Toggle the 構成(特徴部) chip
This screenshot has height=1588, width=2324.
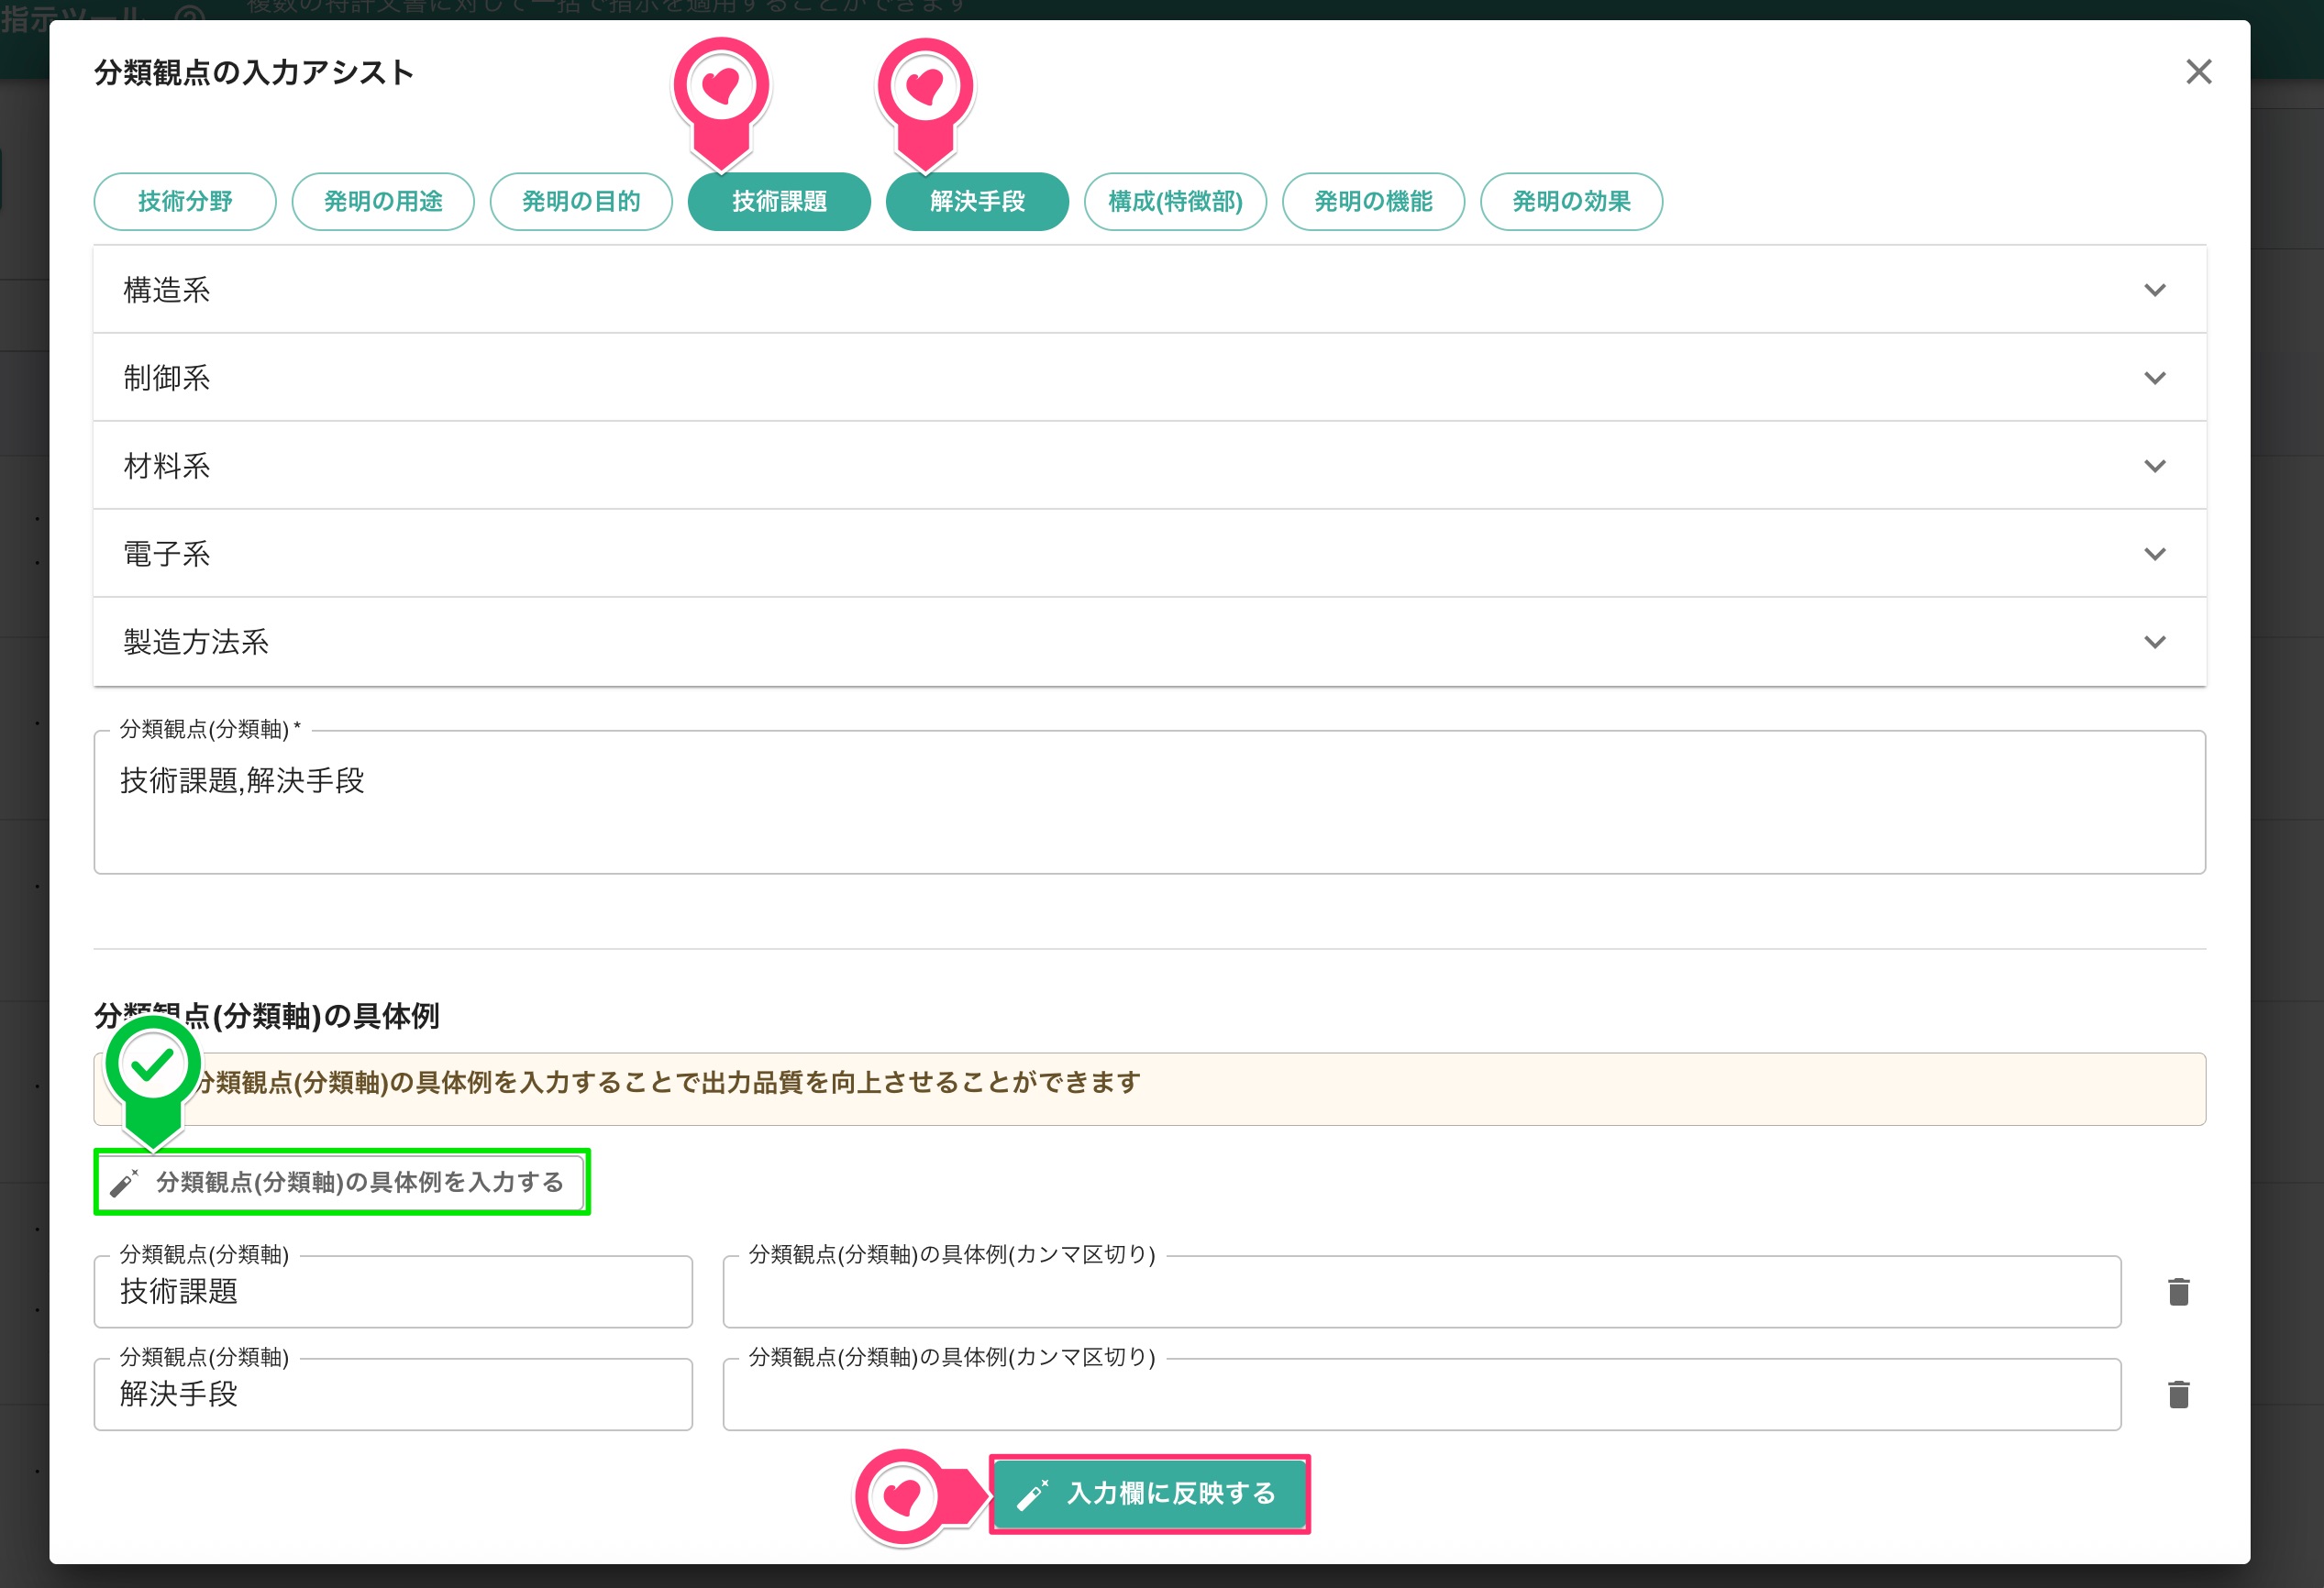coord(1175,202)
